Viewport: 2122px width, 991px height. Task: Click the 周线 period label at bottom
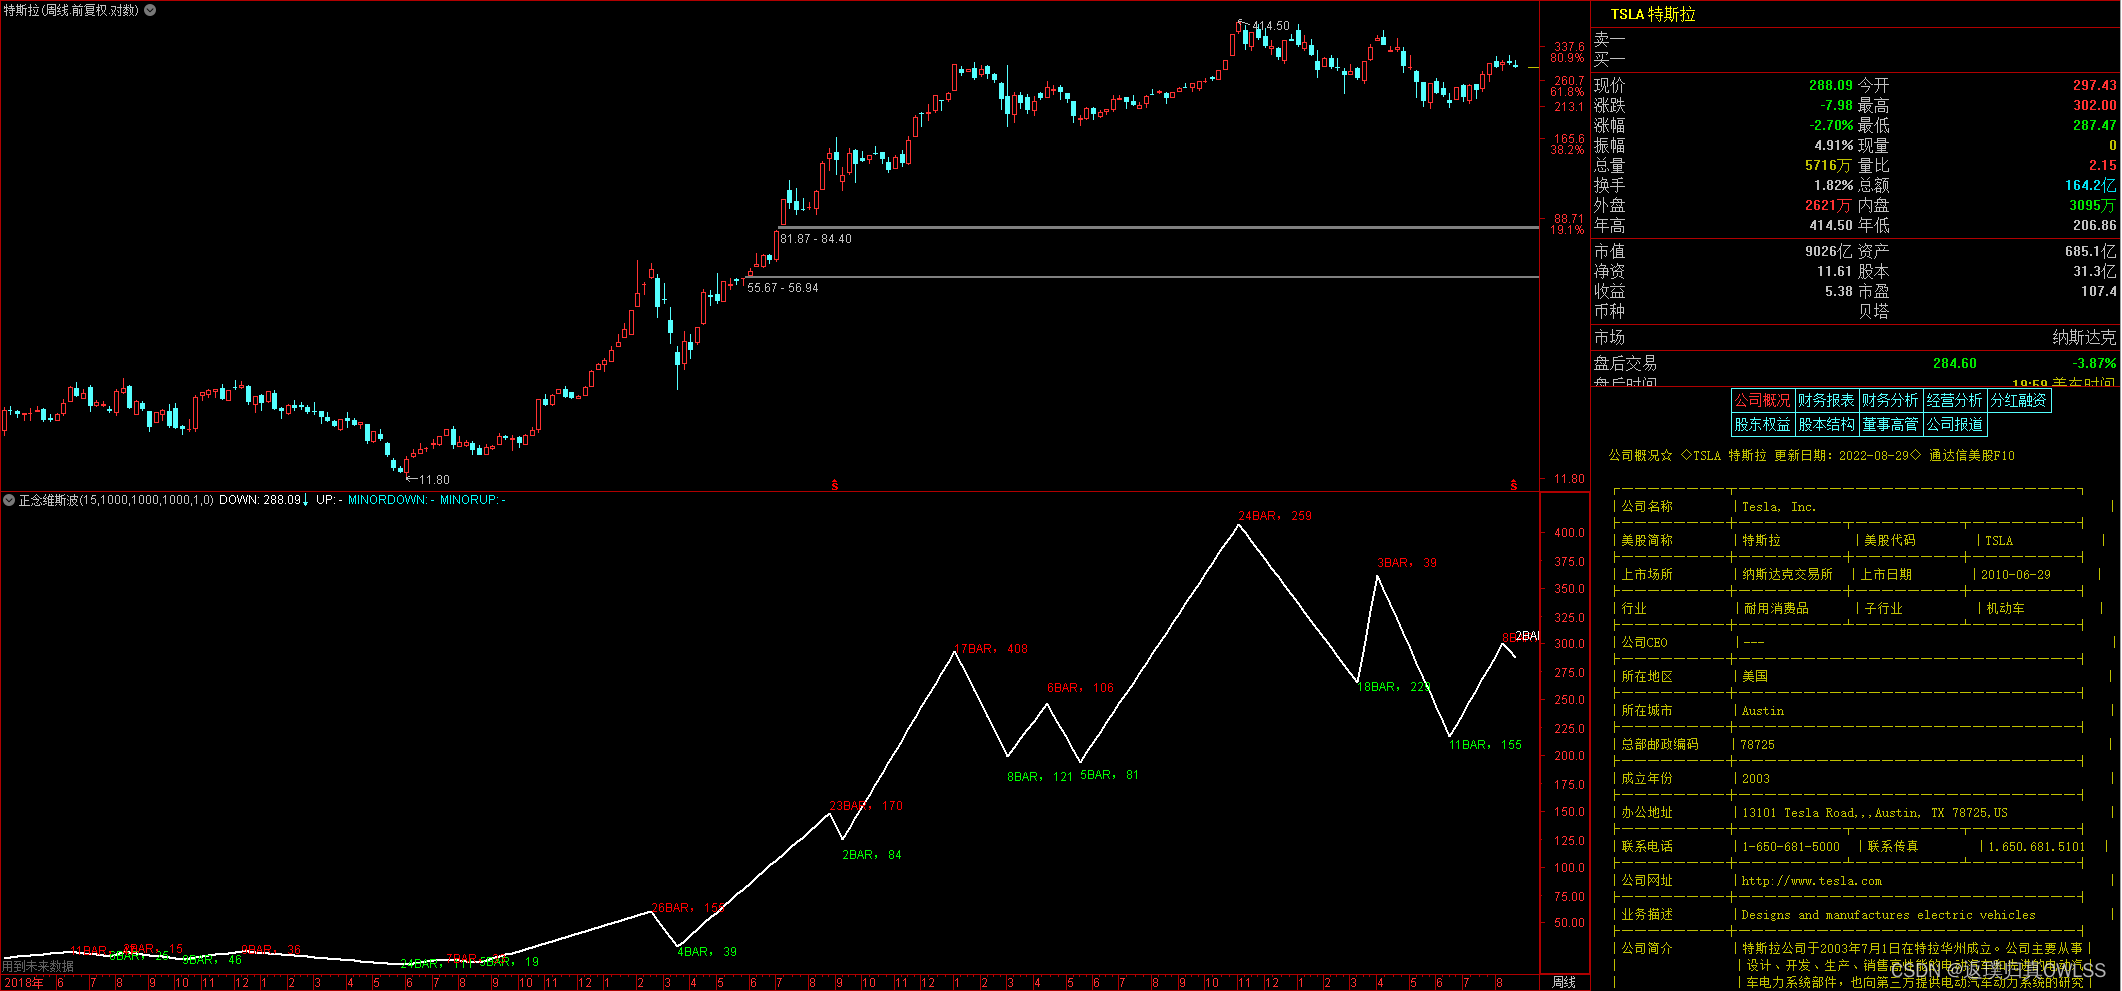(x=1564, y=982)
